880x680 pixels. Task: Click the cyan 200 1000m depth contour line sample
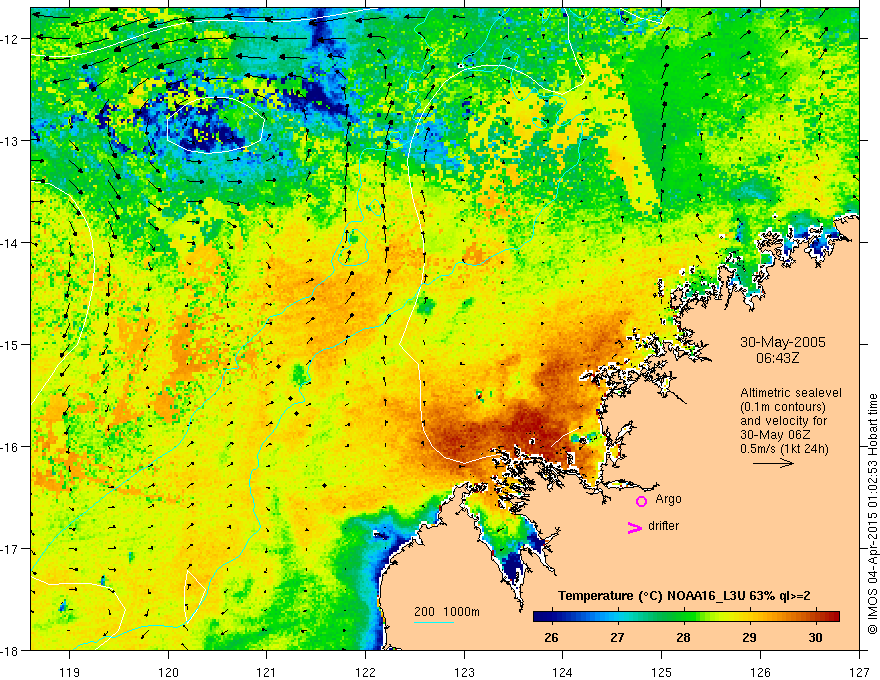(434, 622)
